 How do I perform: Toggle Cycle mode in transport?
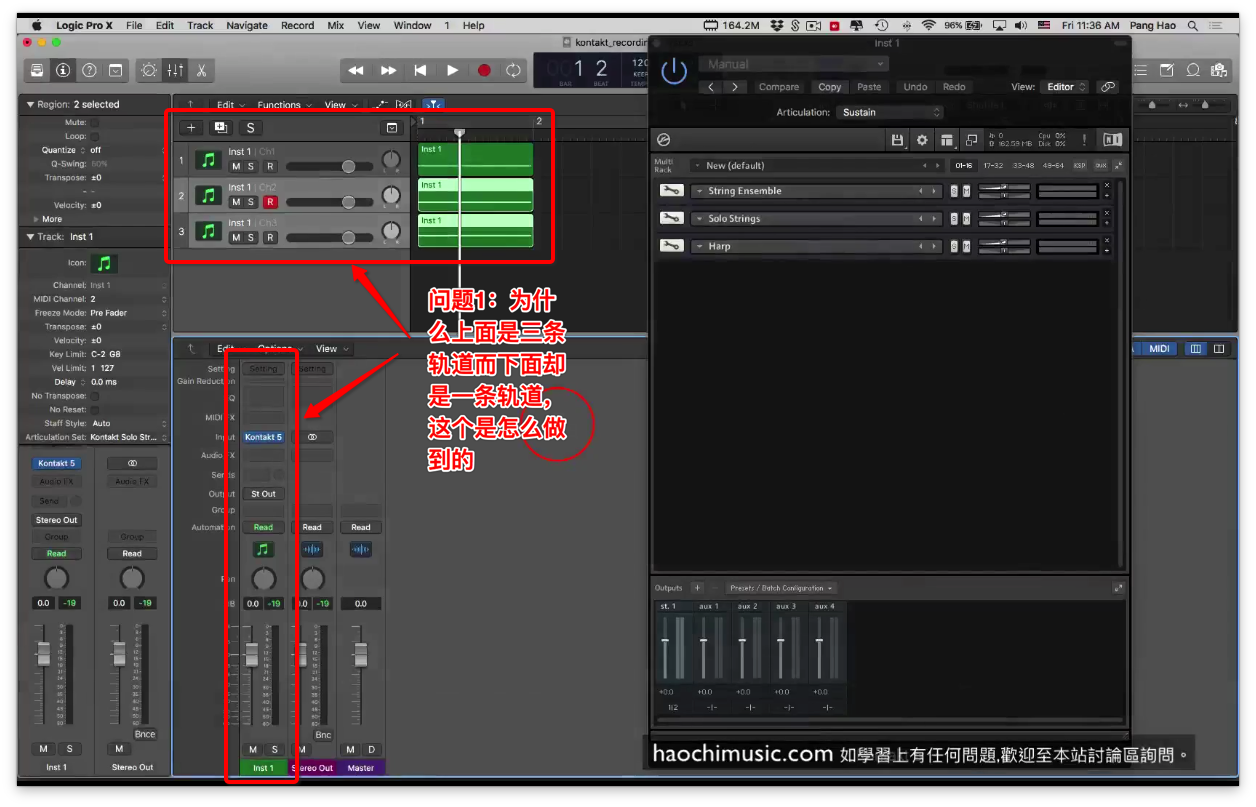514,70
